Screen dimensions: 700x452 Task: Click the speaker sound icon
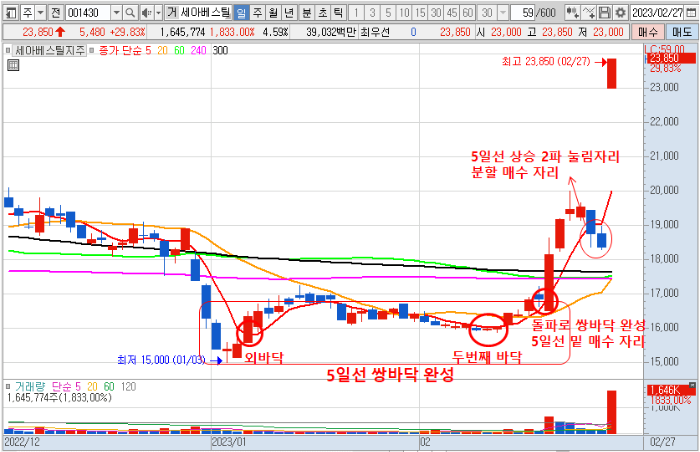coord(146,13)
